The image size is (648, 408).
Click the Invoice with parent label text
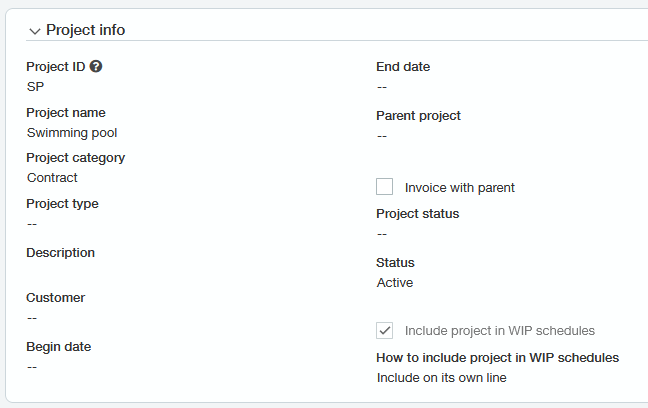[x=460, y=188]
